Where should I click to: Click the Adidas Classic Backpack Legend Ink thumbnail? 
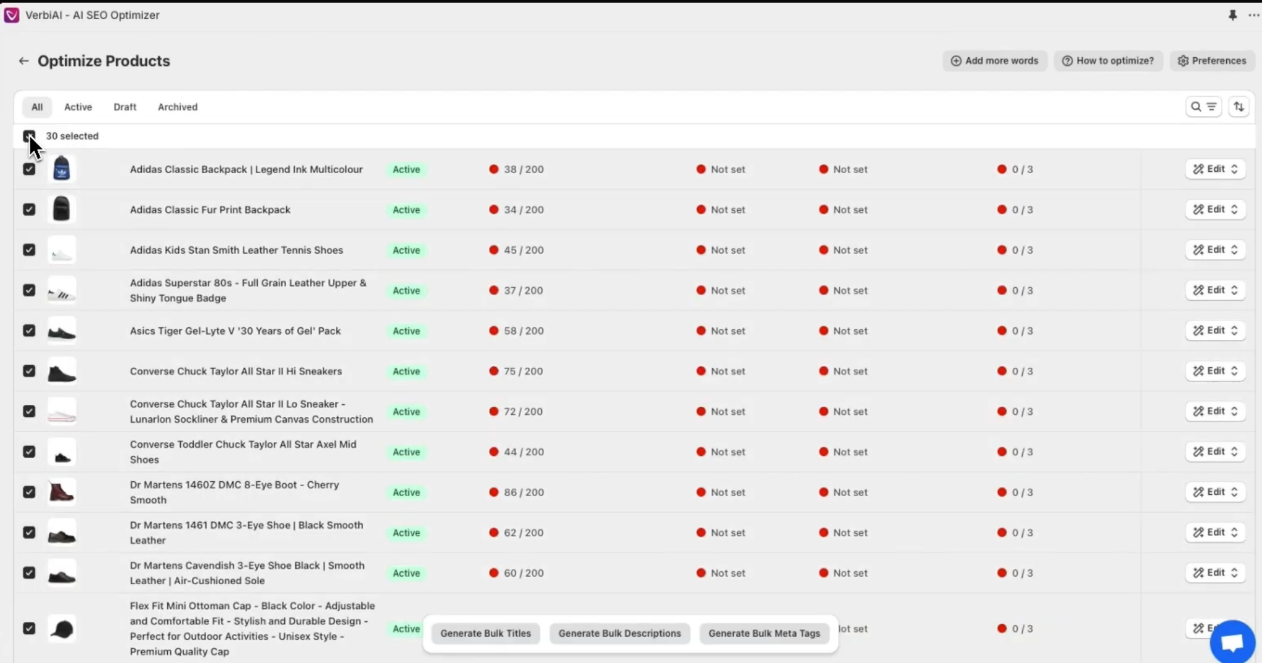(x=62, y=169)
